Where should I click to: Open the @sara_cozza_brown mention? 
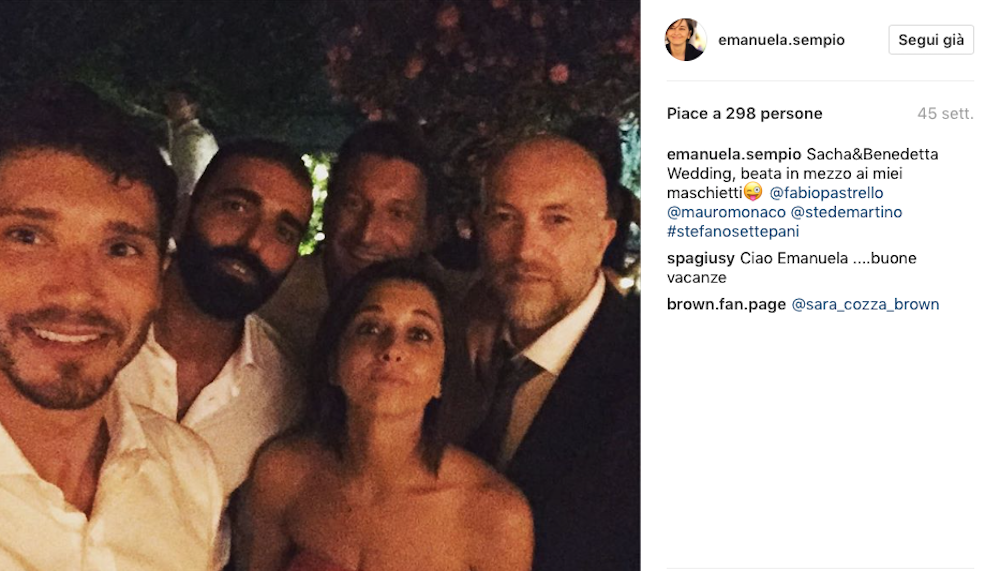(x=865, y=304)
